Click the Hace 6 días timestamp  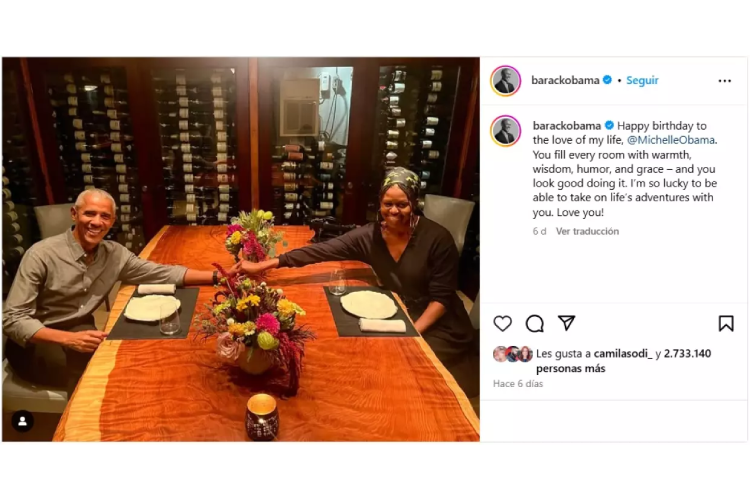[x=518, y=384]
